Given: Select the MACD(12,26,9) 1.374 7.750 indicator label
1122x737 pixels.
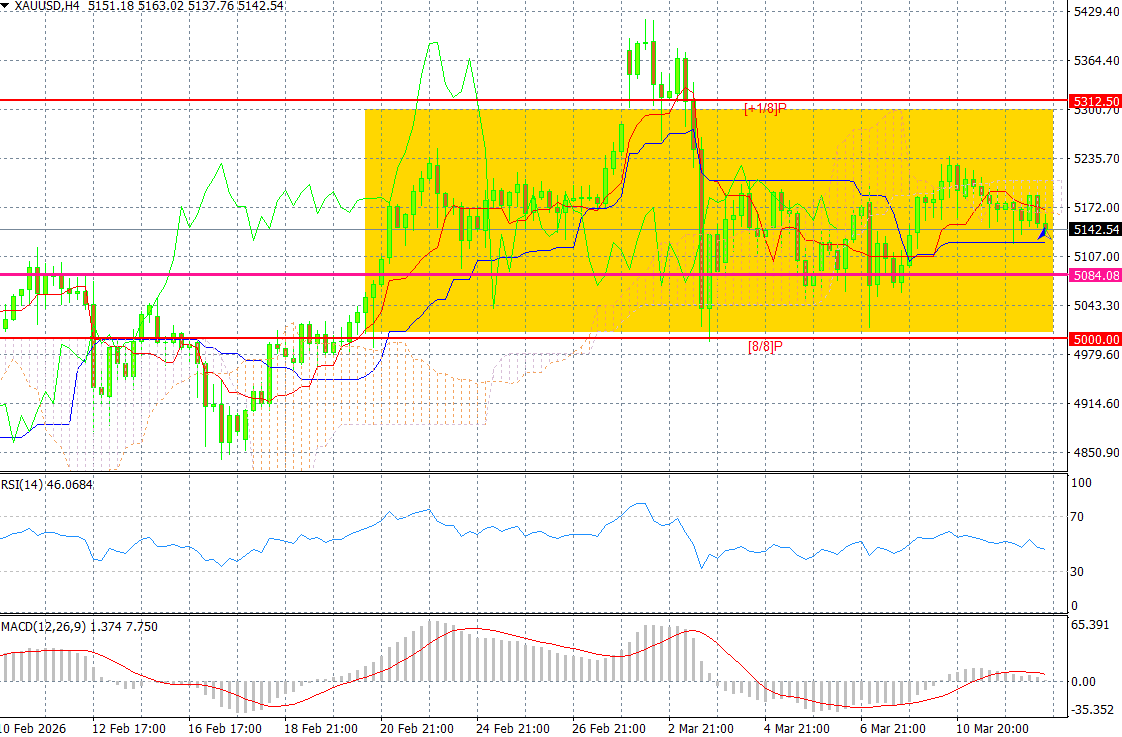Looking at the screenshot, I should pos(79,627).
